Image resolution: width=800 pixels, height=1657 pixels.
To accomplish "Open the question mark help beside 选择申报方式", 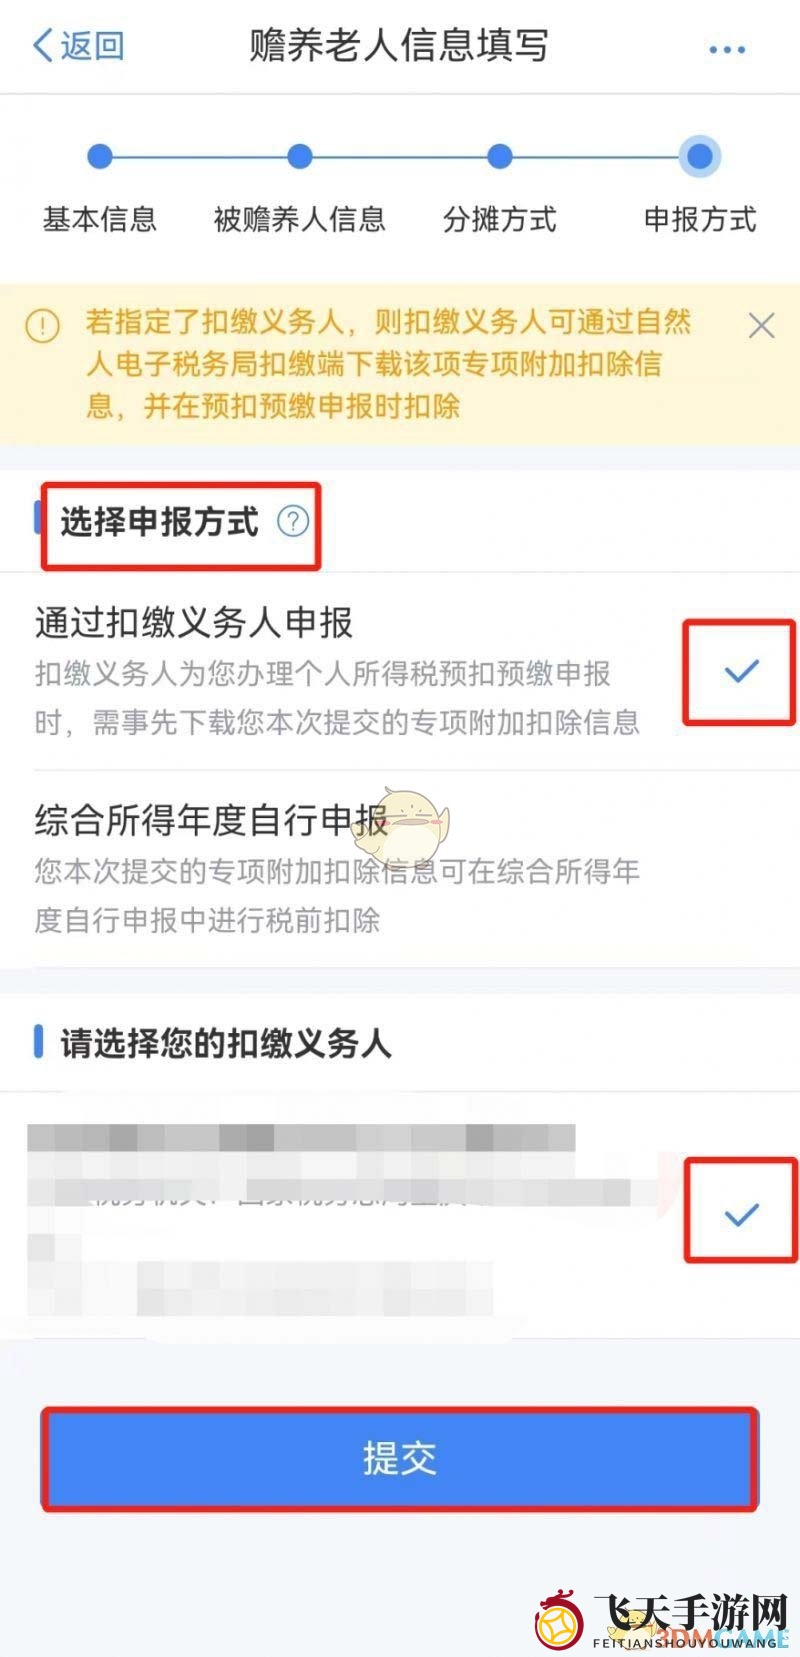I will point(293,521).
